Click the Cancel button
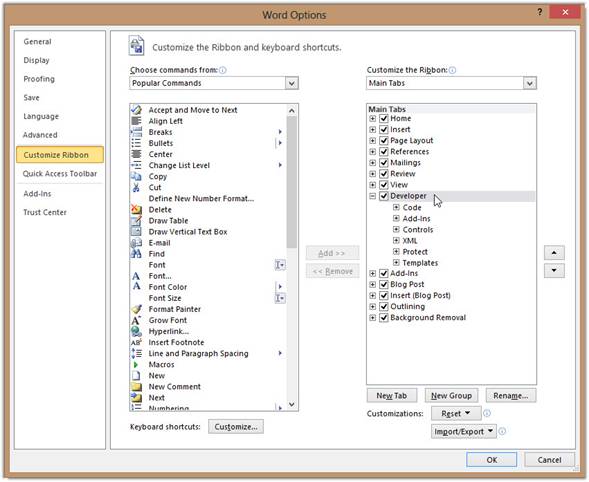This screenshot has height=482, width=589. point(549,460)
